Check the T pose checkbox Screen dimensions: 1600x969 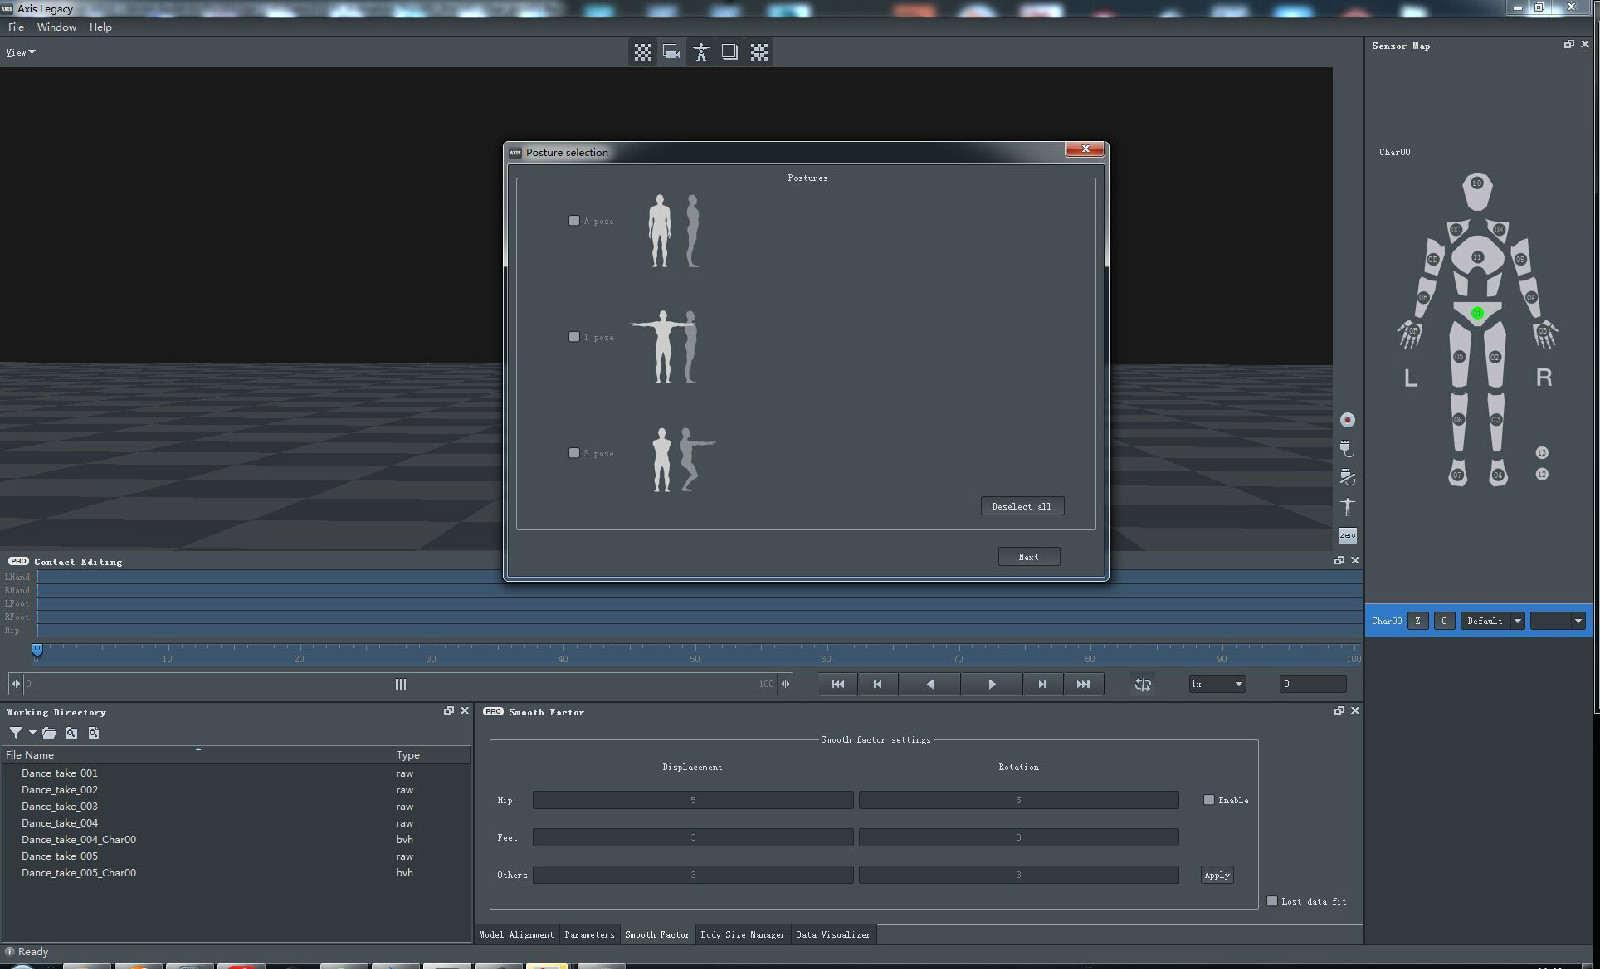pyautogui.click(x=574, y=337)
